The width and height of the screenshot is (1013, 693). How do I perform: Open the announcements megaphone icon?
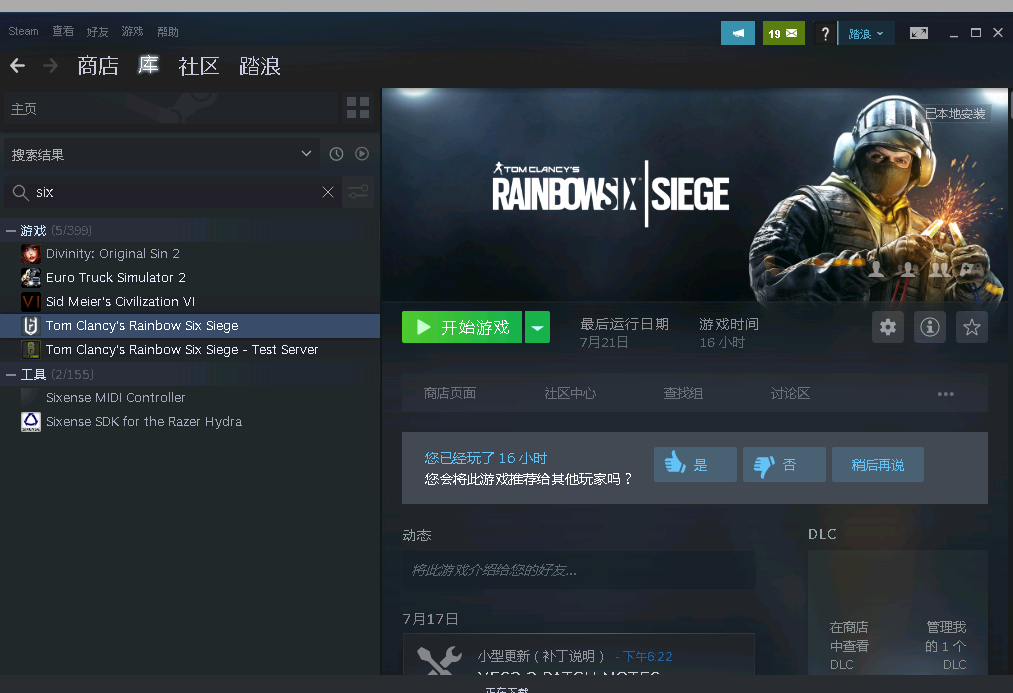pos(738,33)
